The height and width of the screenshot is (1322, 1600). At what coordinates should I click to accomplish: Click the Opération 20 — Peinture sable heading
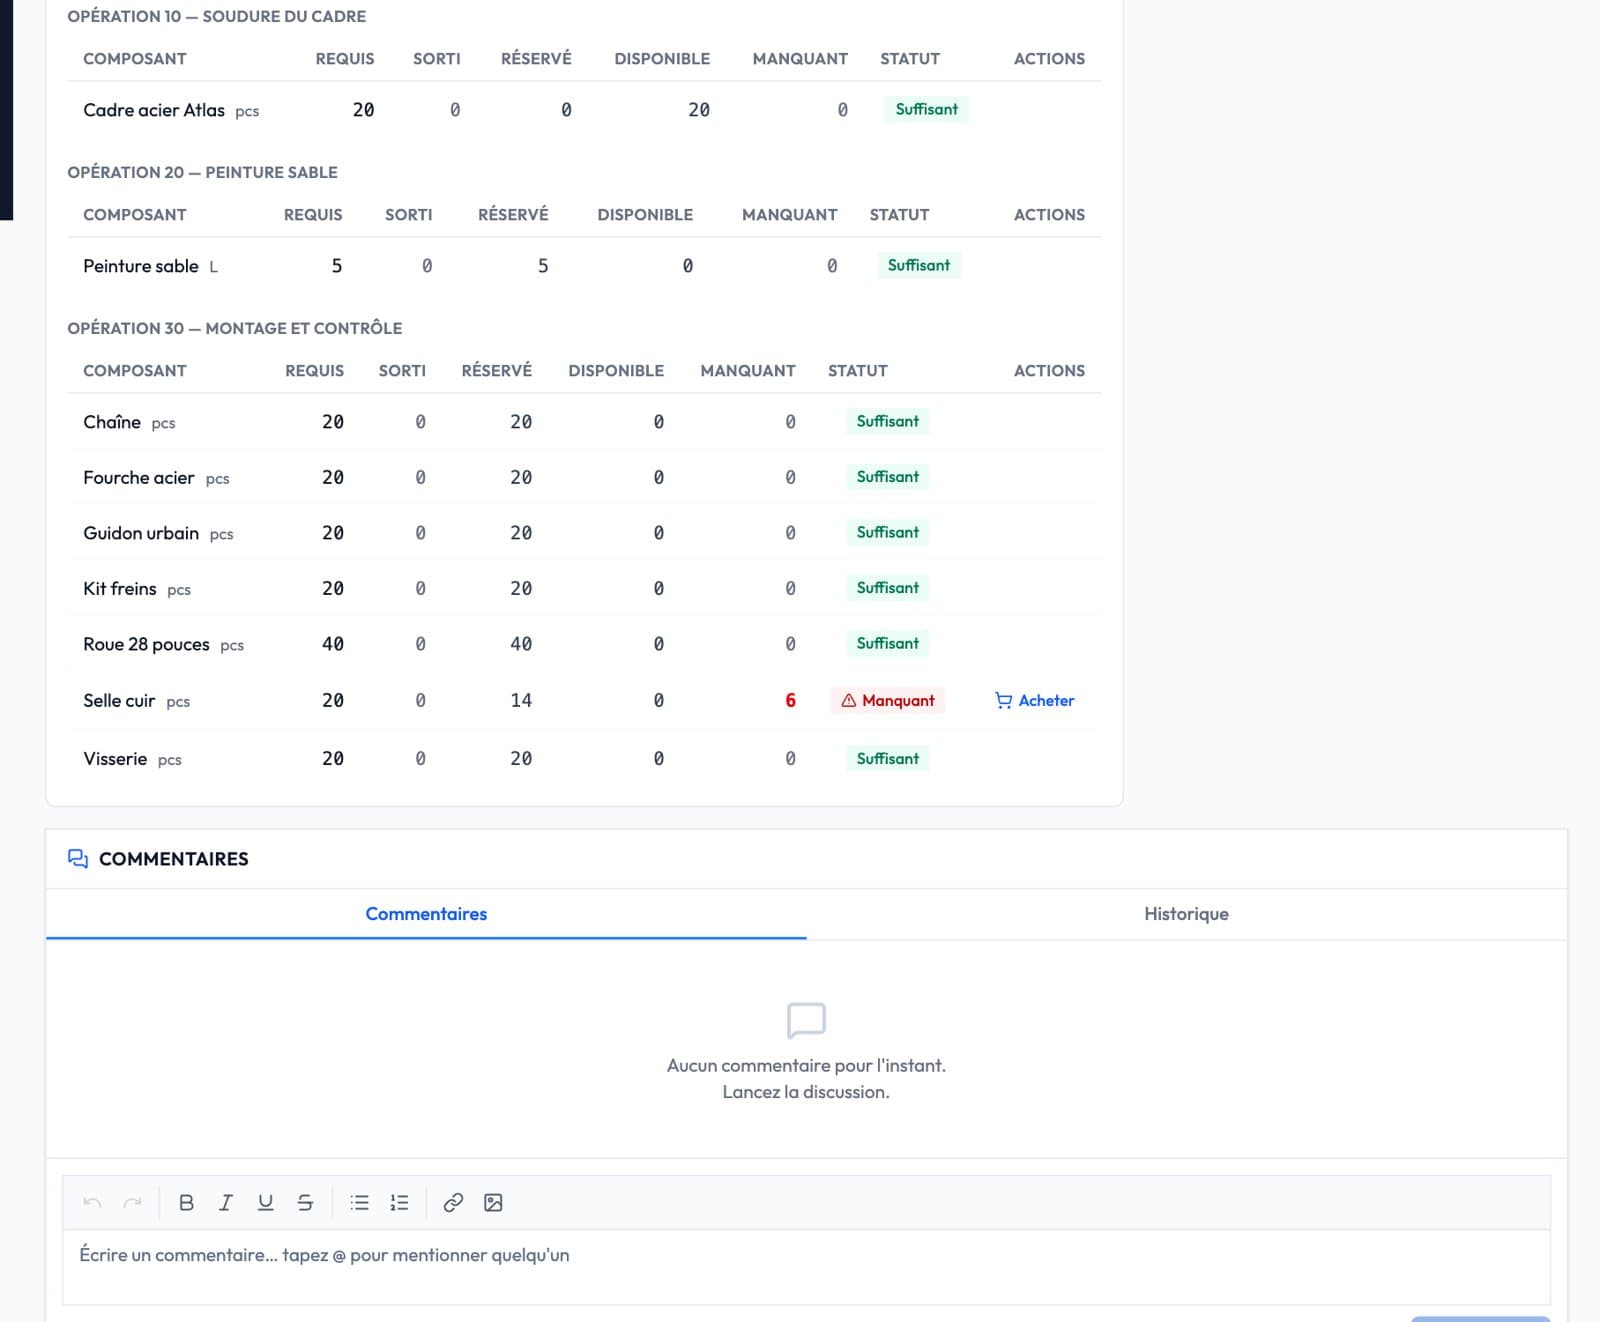coord(202,172)
